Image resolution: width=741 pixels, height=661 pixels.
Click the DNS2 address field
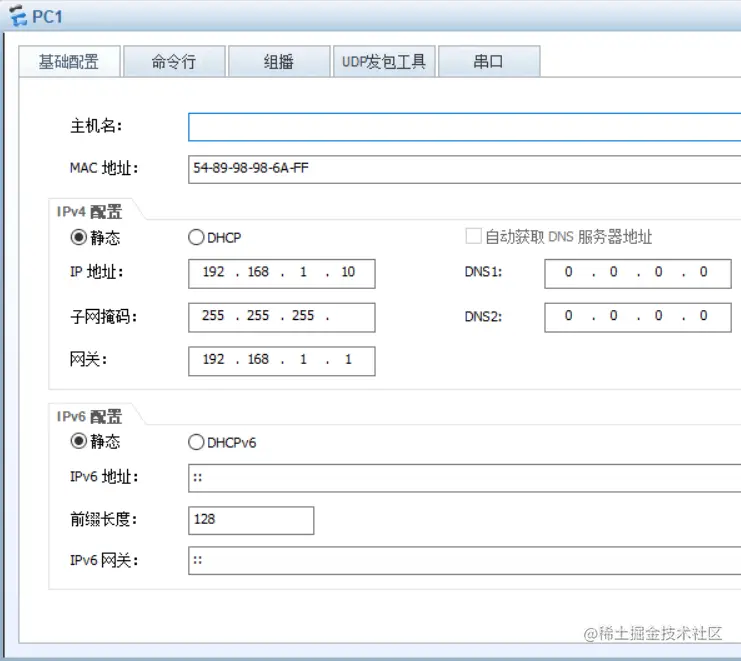tap(638, 318)
